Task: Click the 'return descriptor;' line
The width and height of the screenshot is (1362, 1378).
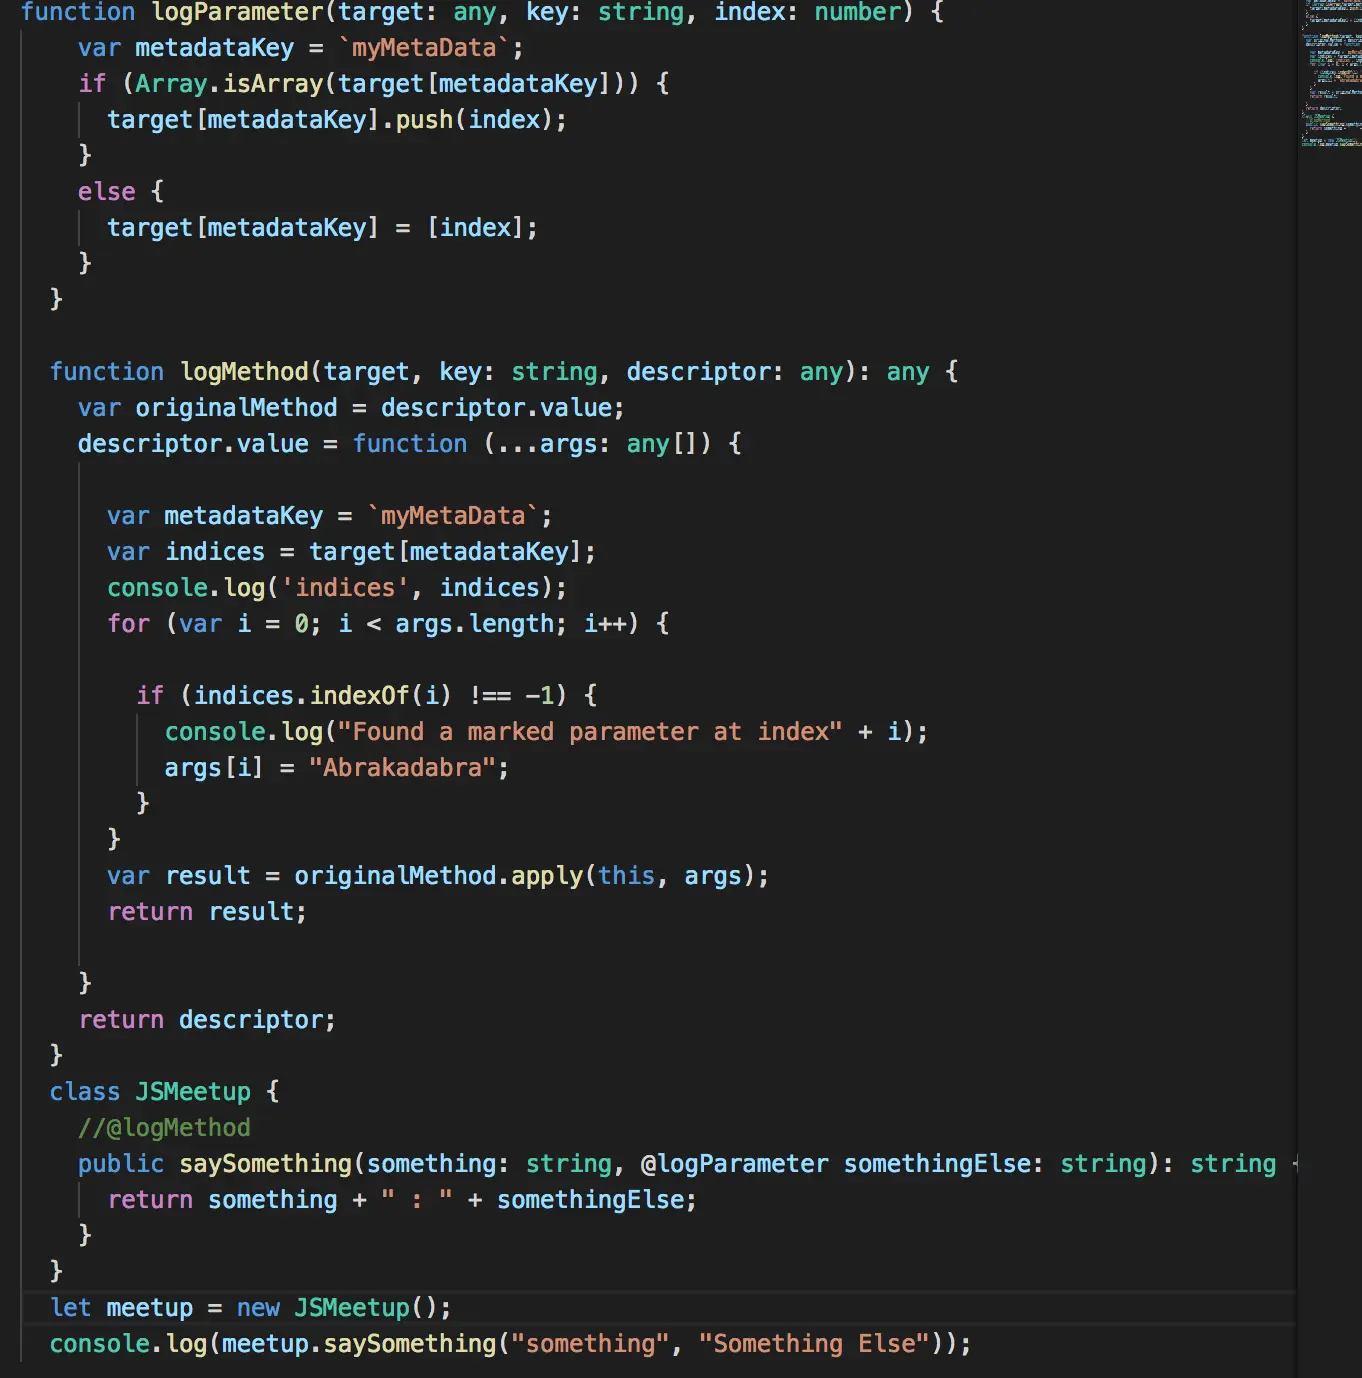Action: point(207,1020)
